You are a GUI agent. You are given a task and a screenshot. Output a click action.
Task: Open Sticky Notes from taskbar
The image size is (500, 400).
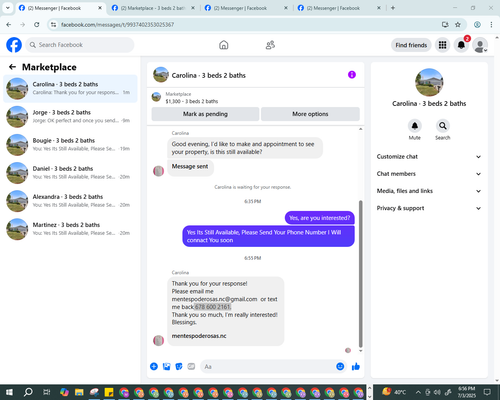(x=109, y=392)
